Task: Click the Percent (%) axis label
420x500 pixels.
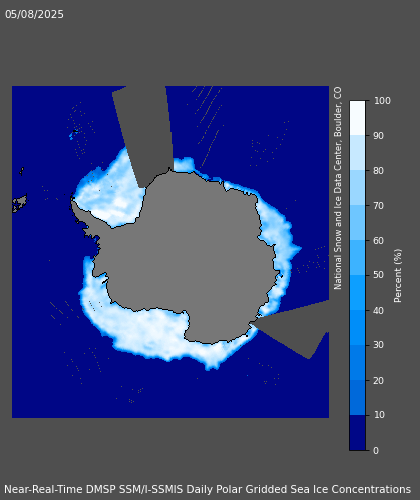Action: 398,276
